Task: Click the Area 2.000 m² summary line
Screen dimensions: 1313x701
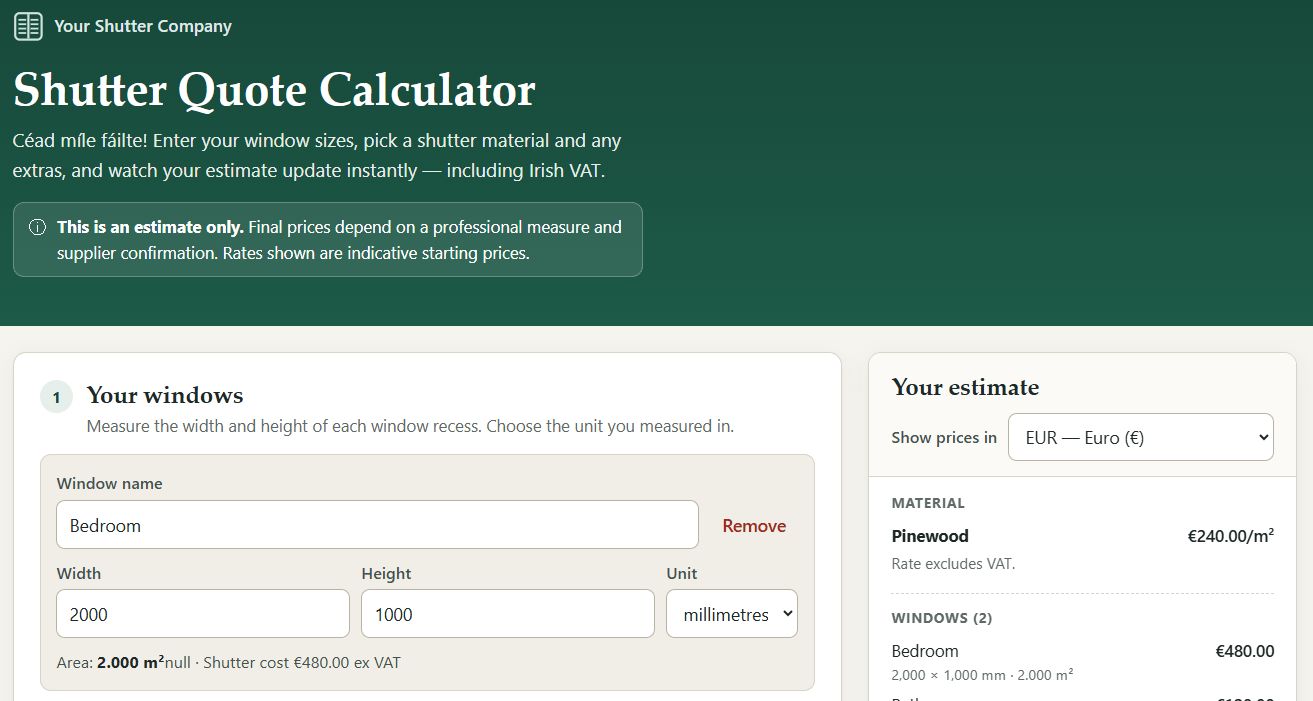Action: click(229, 662)
